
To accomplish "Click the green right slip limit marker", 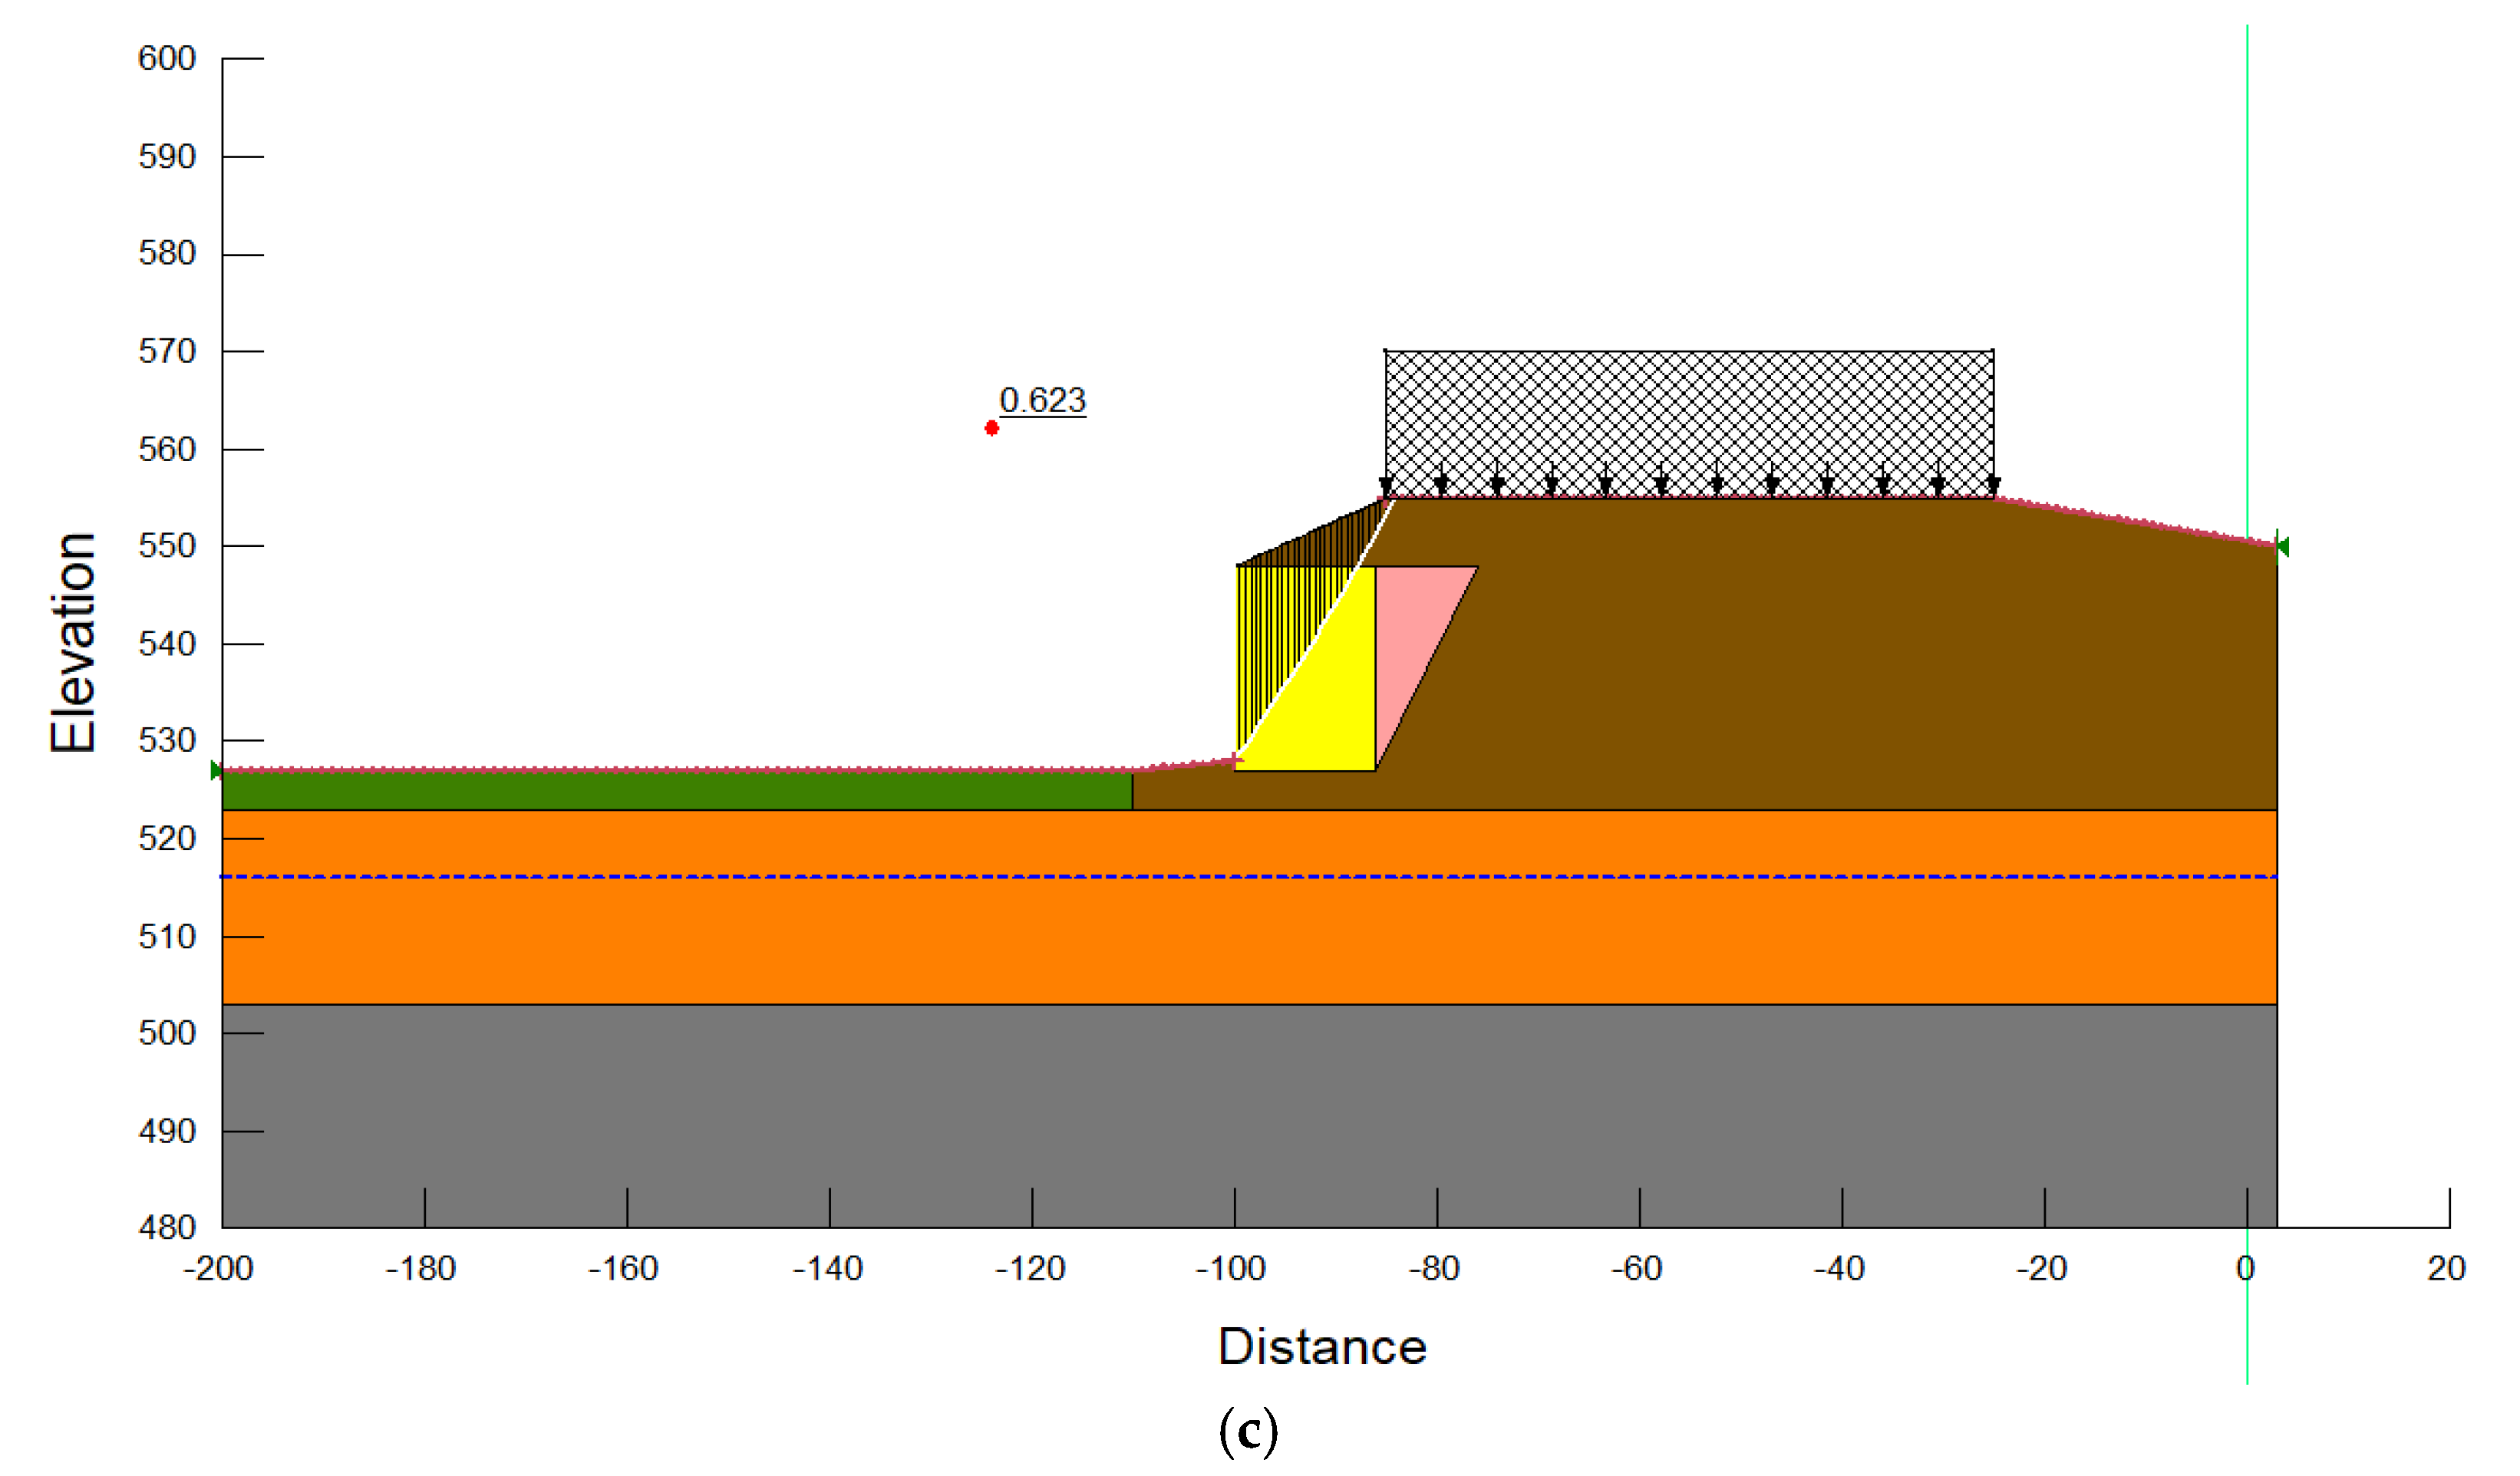I will pos(2282,547).
